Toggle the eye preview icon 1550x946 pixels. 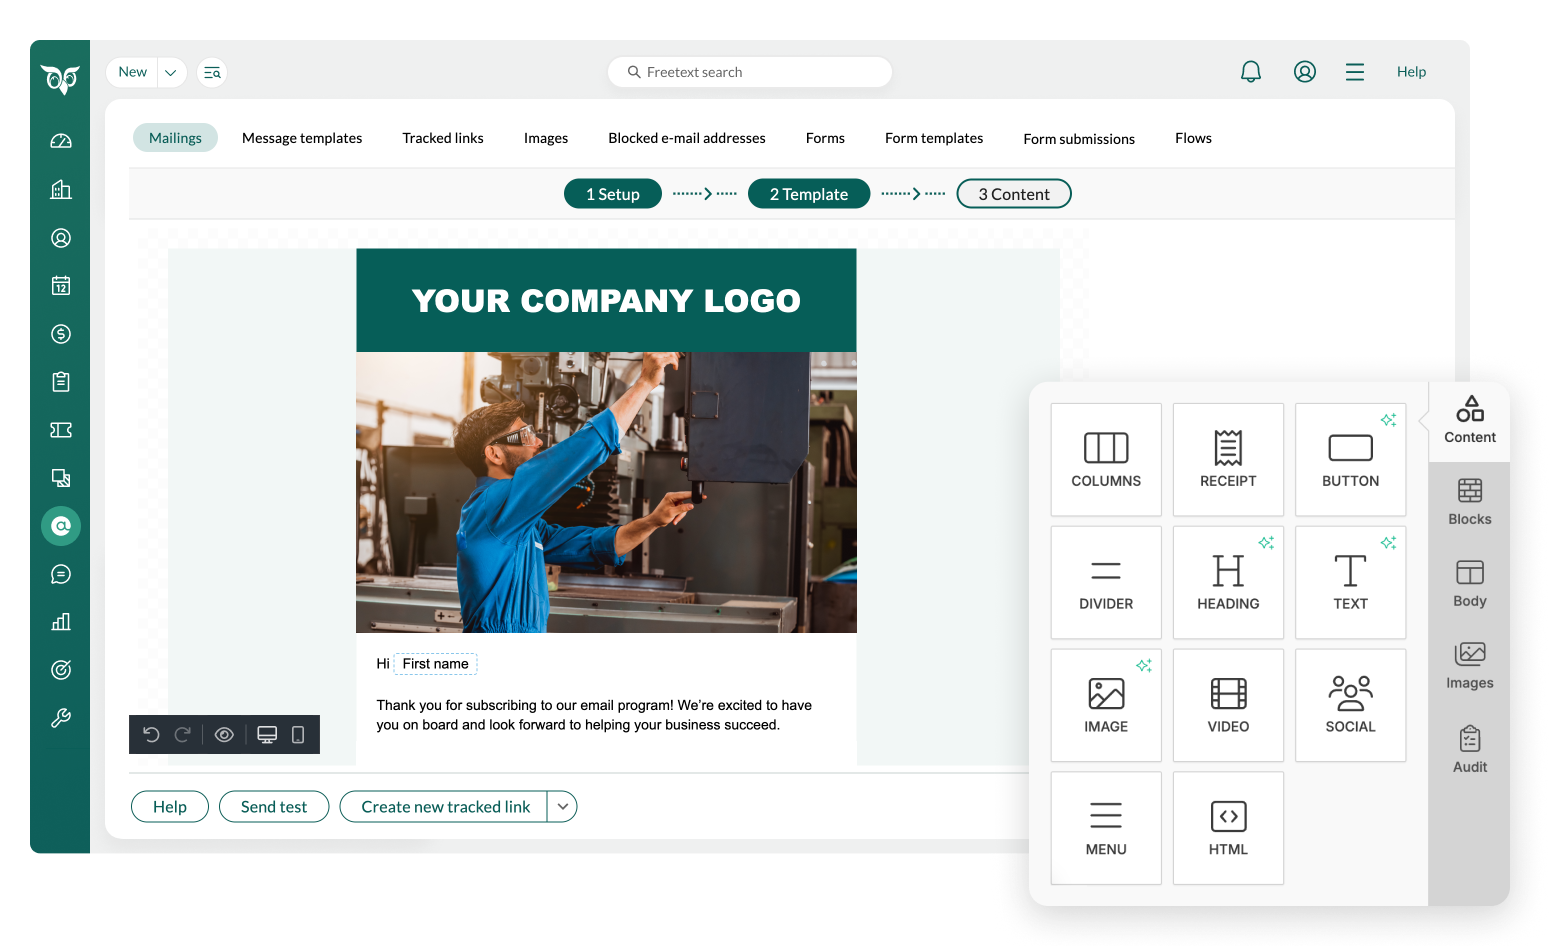(224, 735)
